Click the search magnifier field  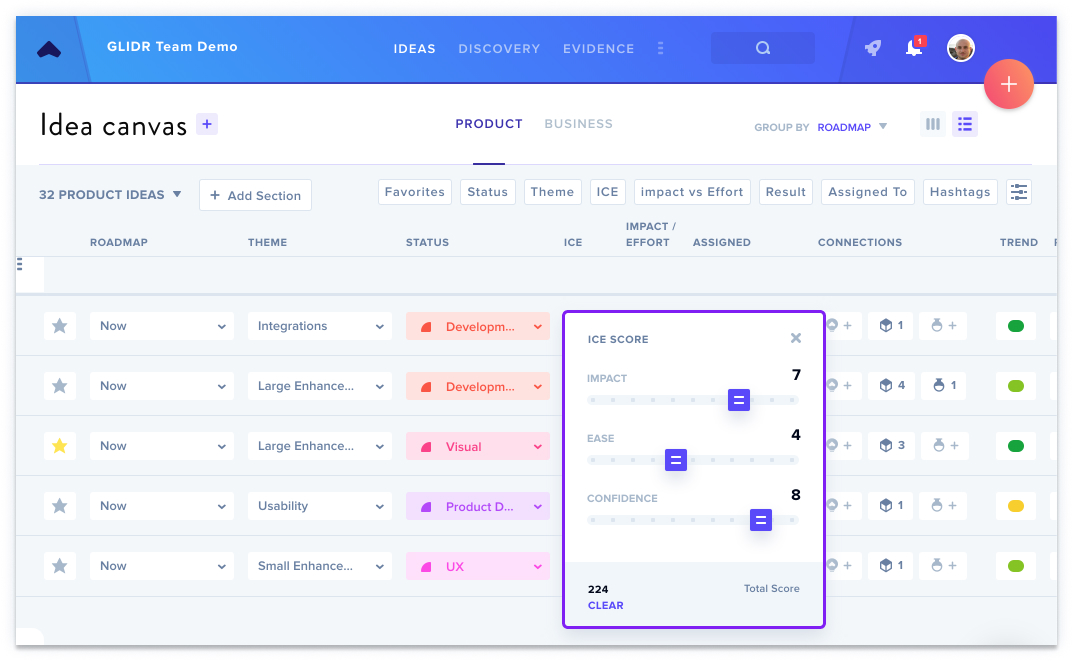point(763,48)
